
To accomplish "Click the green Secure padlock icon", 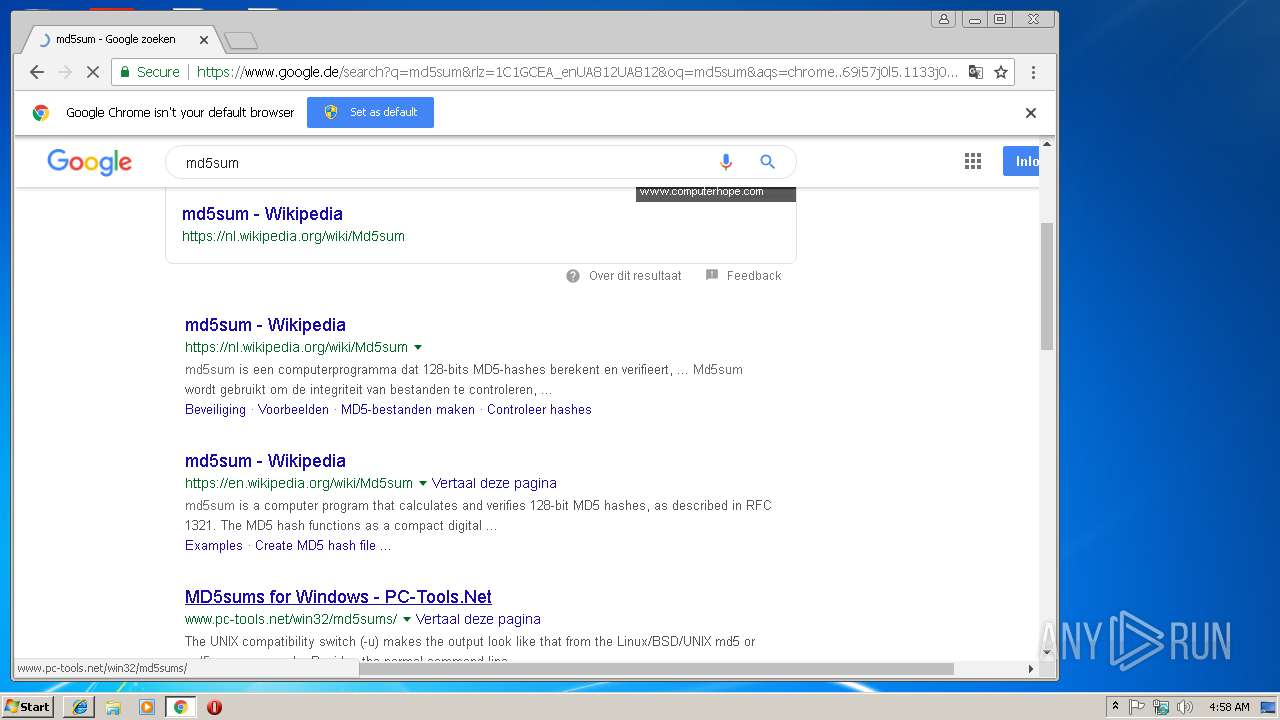I will [125, 72].
